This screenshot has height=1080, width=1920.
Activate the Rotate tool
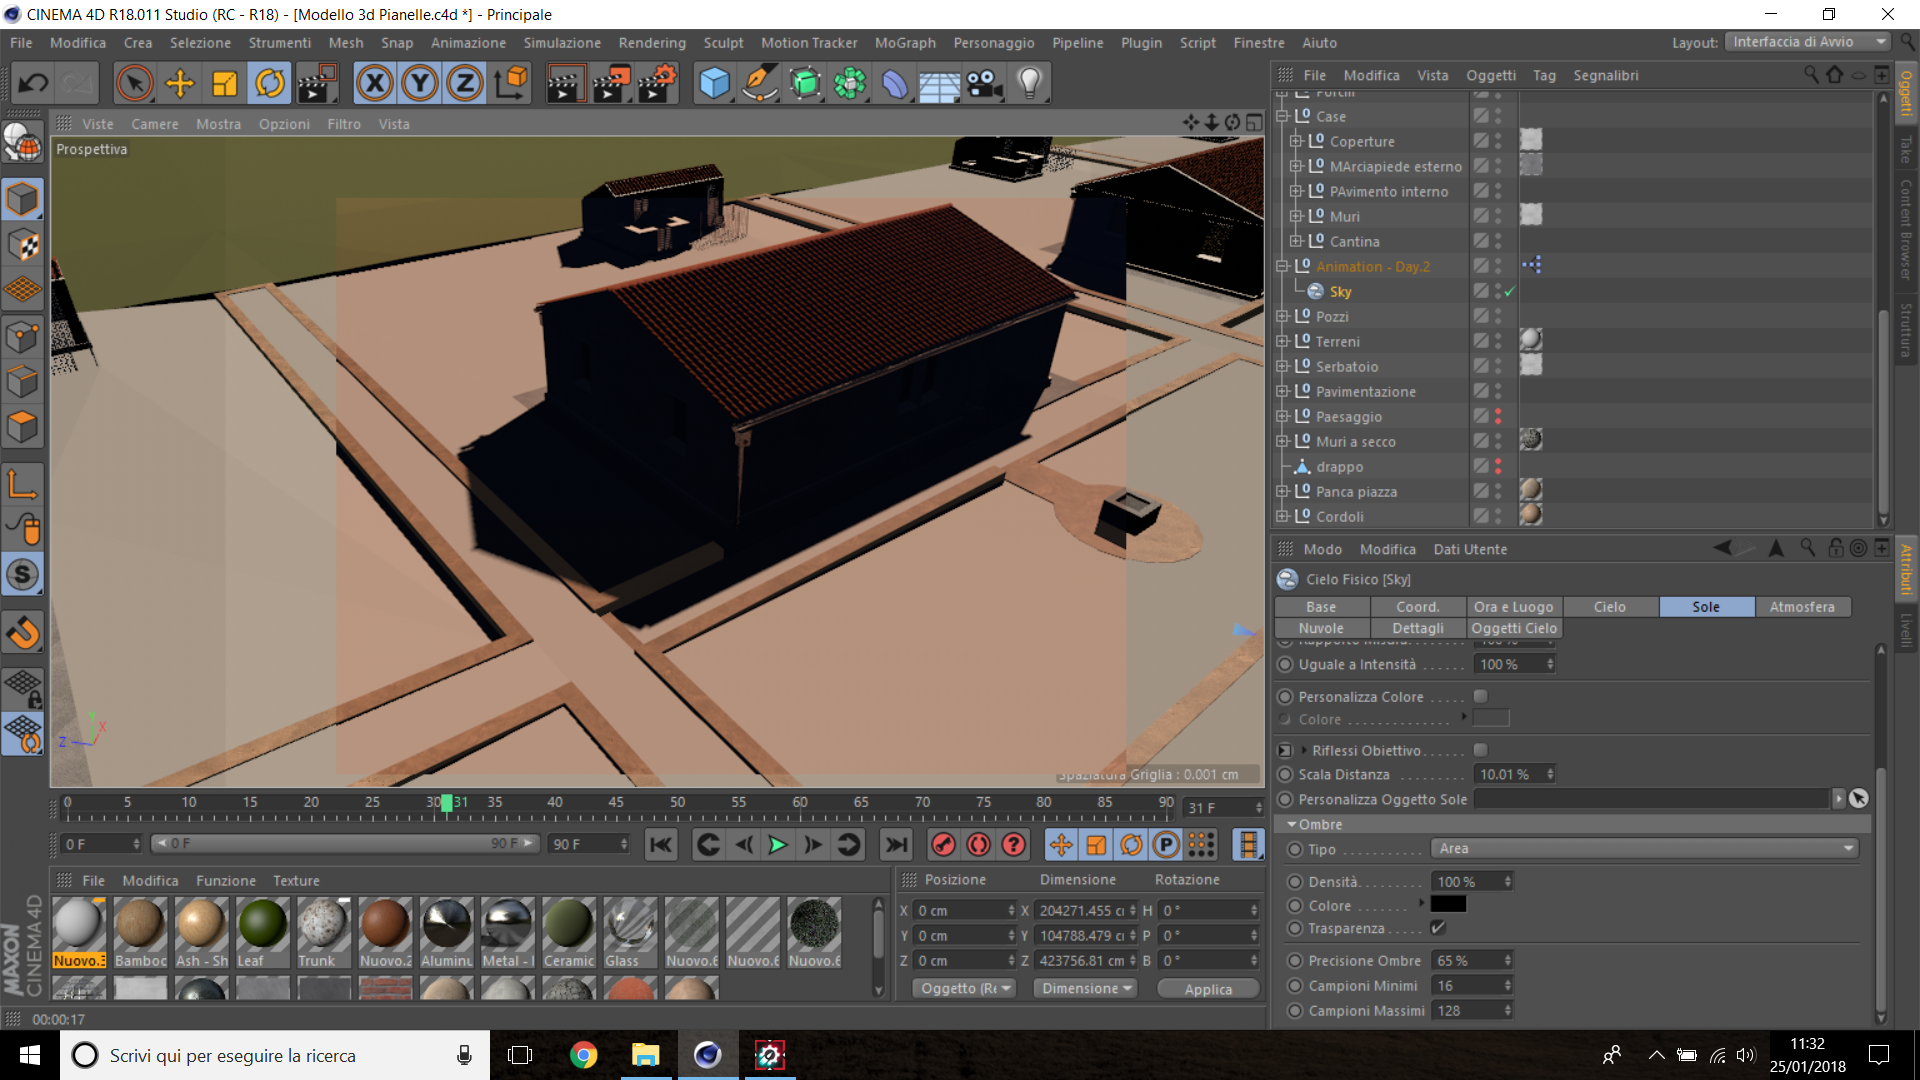(x=270, y=84)
